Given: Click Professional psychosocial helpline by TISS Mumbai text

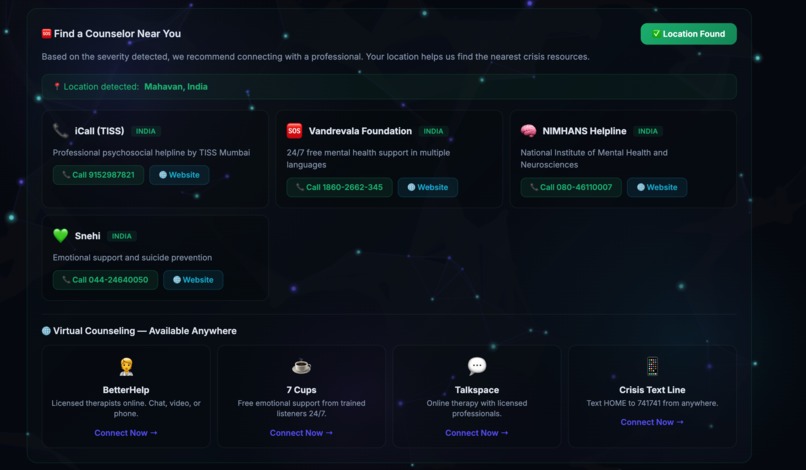Looking at the screenshot, I should click(x=151, y=153).
